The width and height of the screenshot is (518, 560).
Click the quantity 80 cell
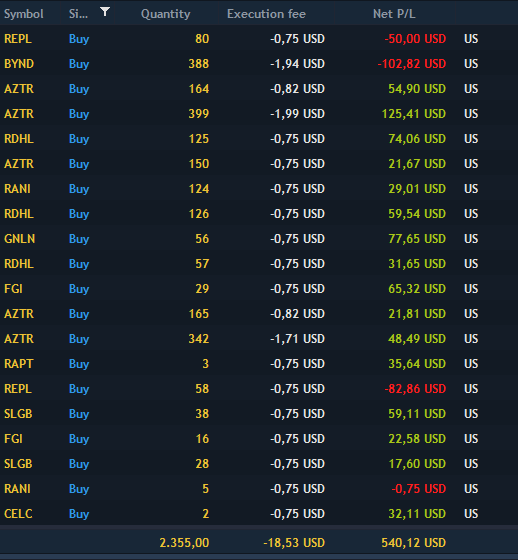click(x=202, y=39)
